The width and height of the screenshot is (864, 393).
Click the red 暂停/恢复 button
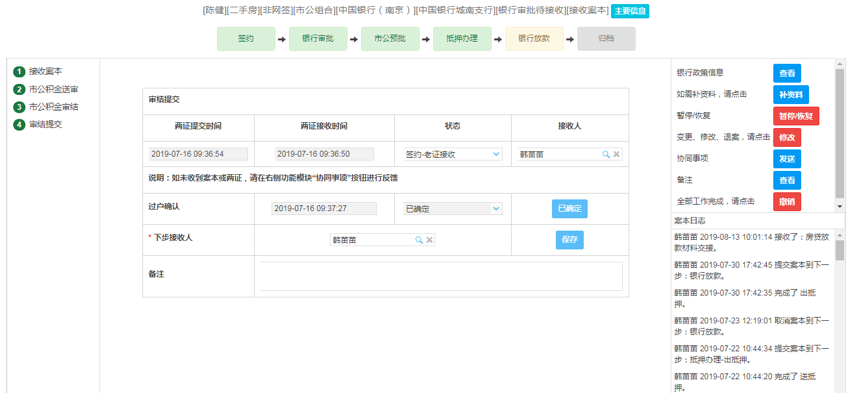pos(796,116)
